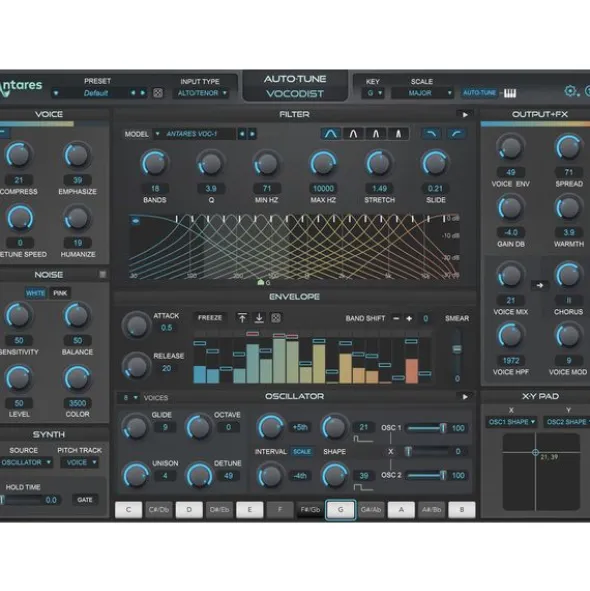Image resolution: width=590 pixels, height=591 pixels.
Task: Choose the third band shape icon
Action: point(376,134)
